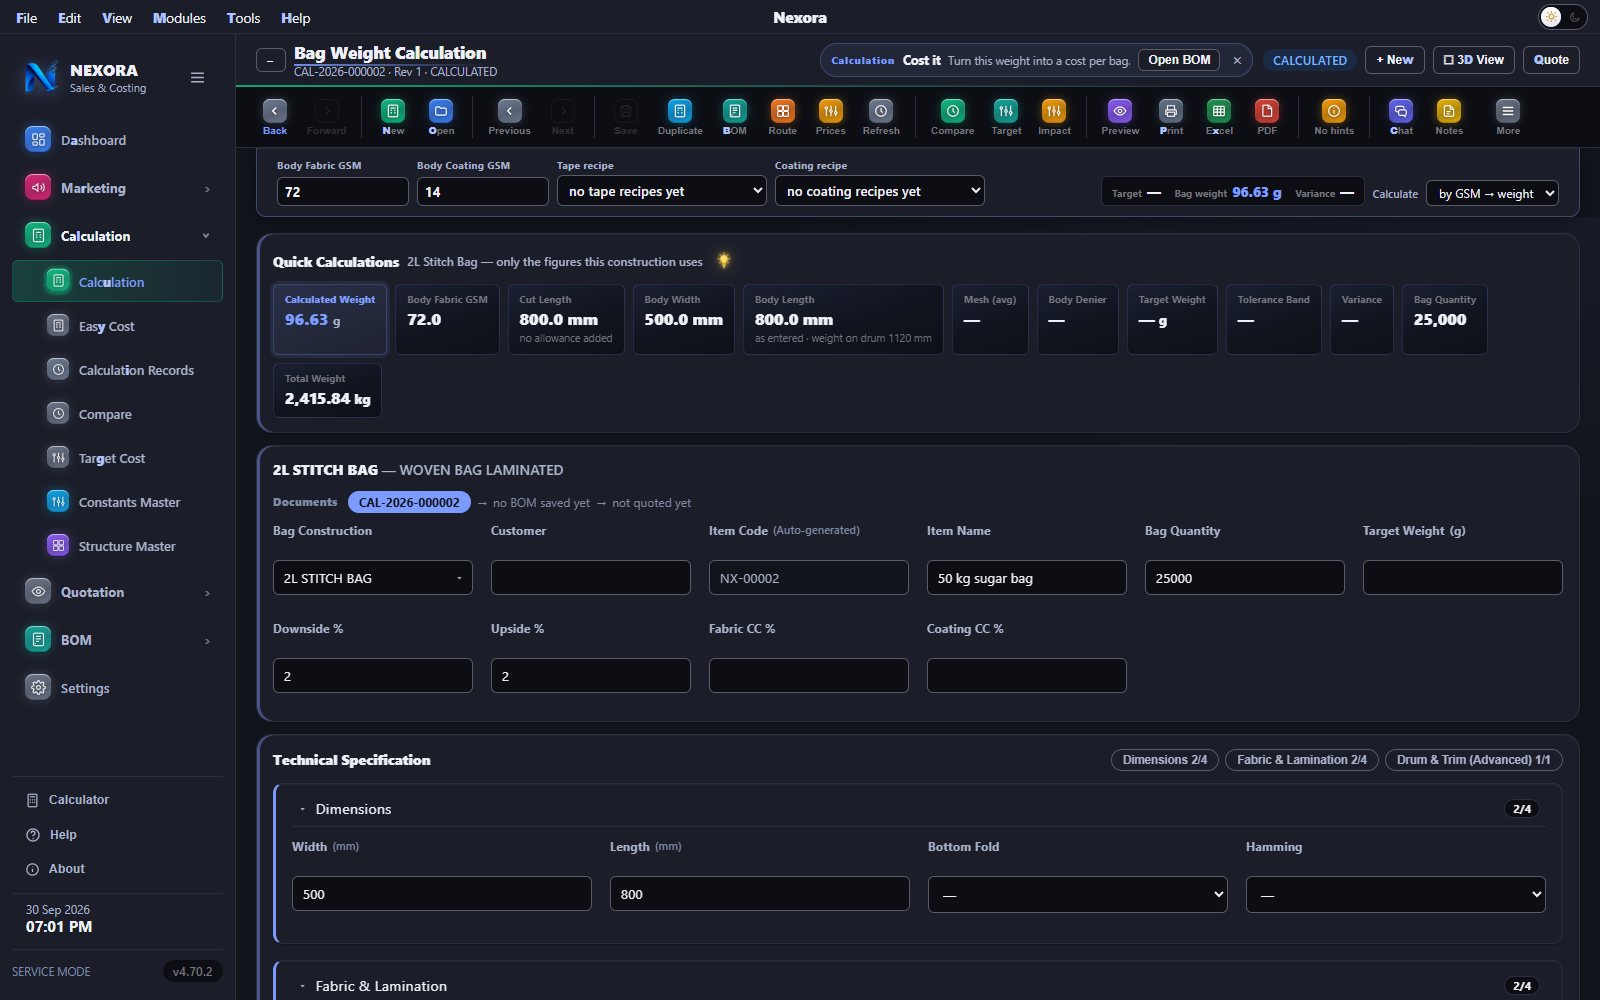Open the Help menu
Viewport: 1600px width, 1000px height.
click(295, 18)
